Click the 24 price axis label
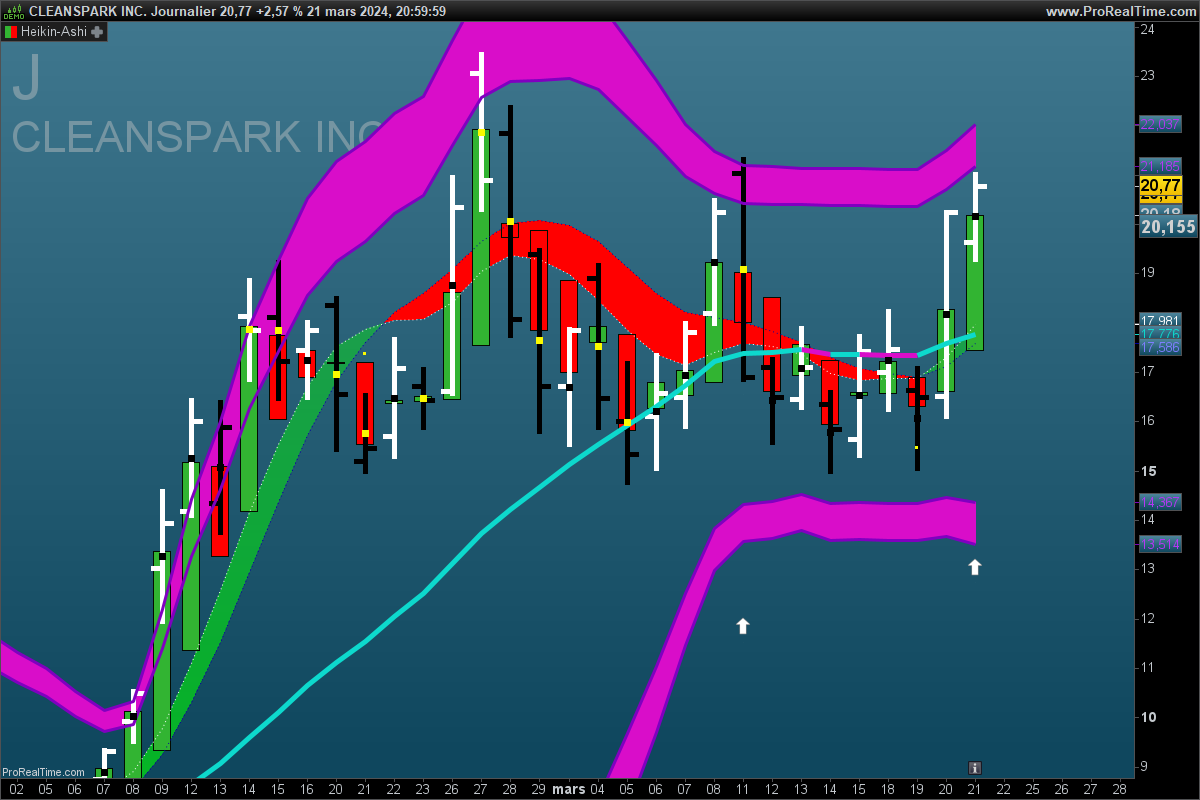The width and height of the screenshot is (1200, 800). click(x=1148, y=29)
